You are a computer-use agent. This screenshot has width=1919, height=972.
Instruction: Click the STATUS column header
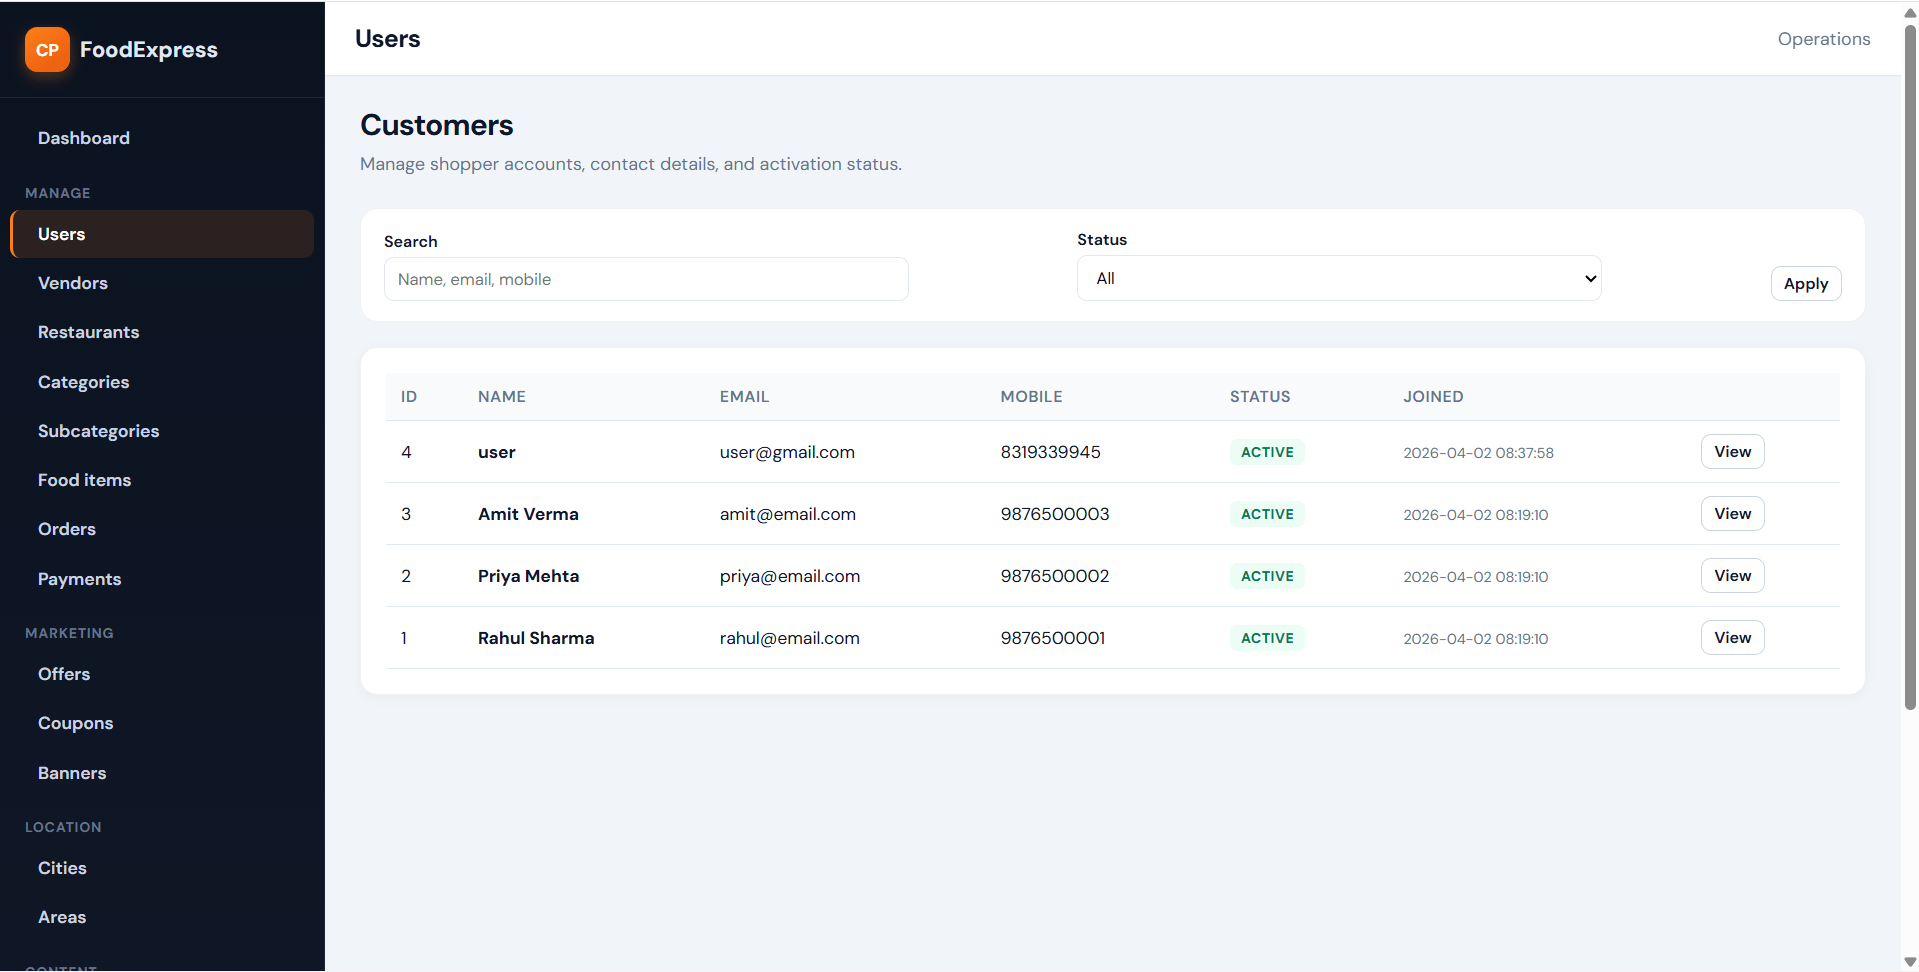[x=1260, y=397]
